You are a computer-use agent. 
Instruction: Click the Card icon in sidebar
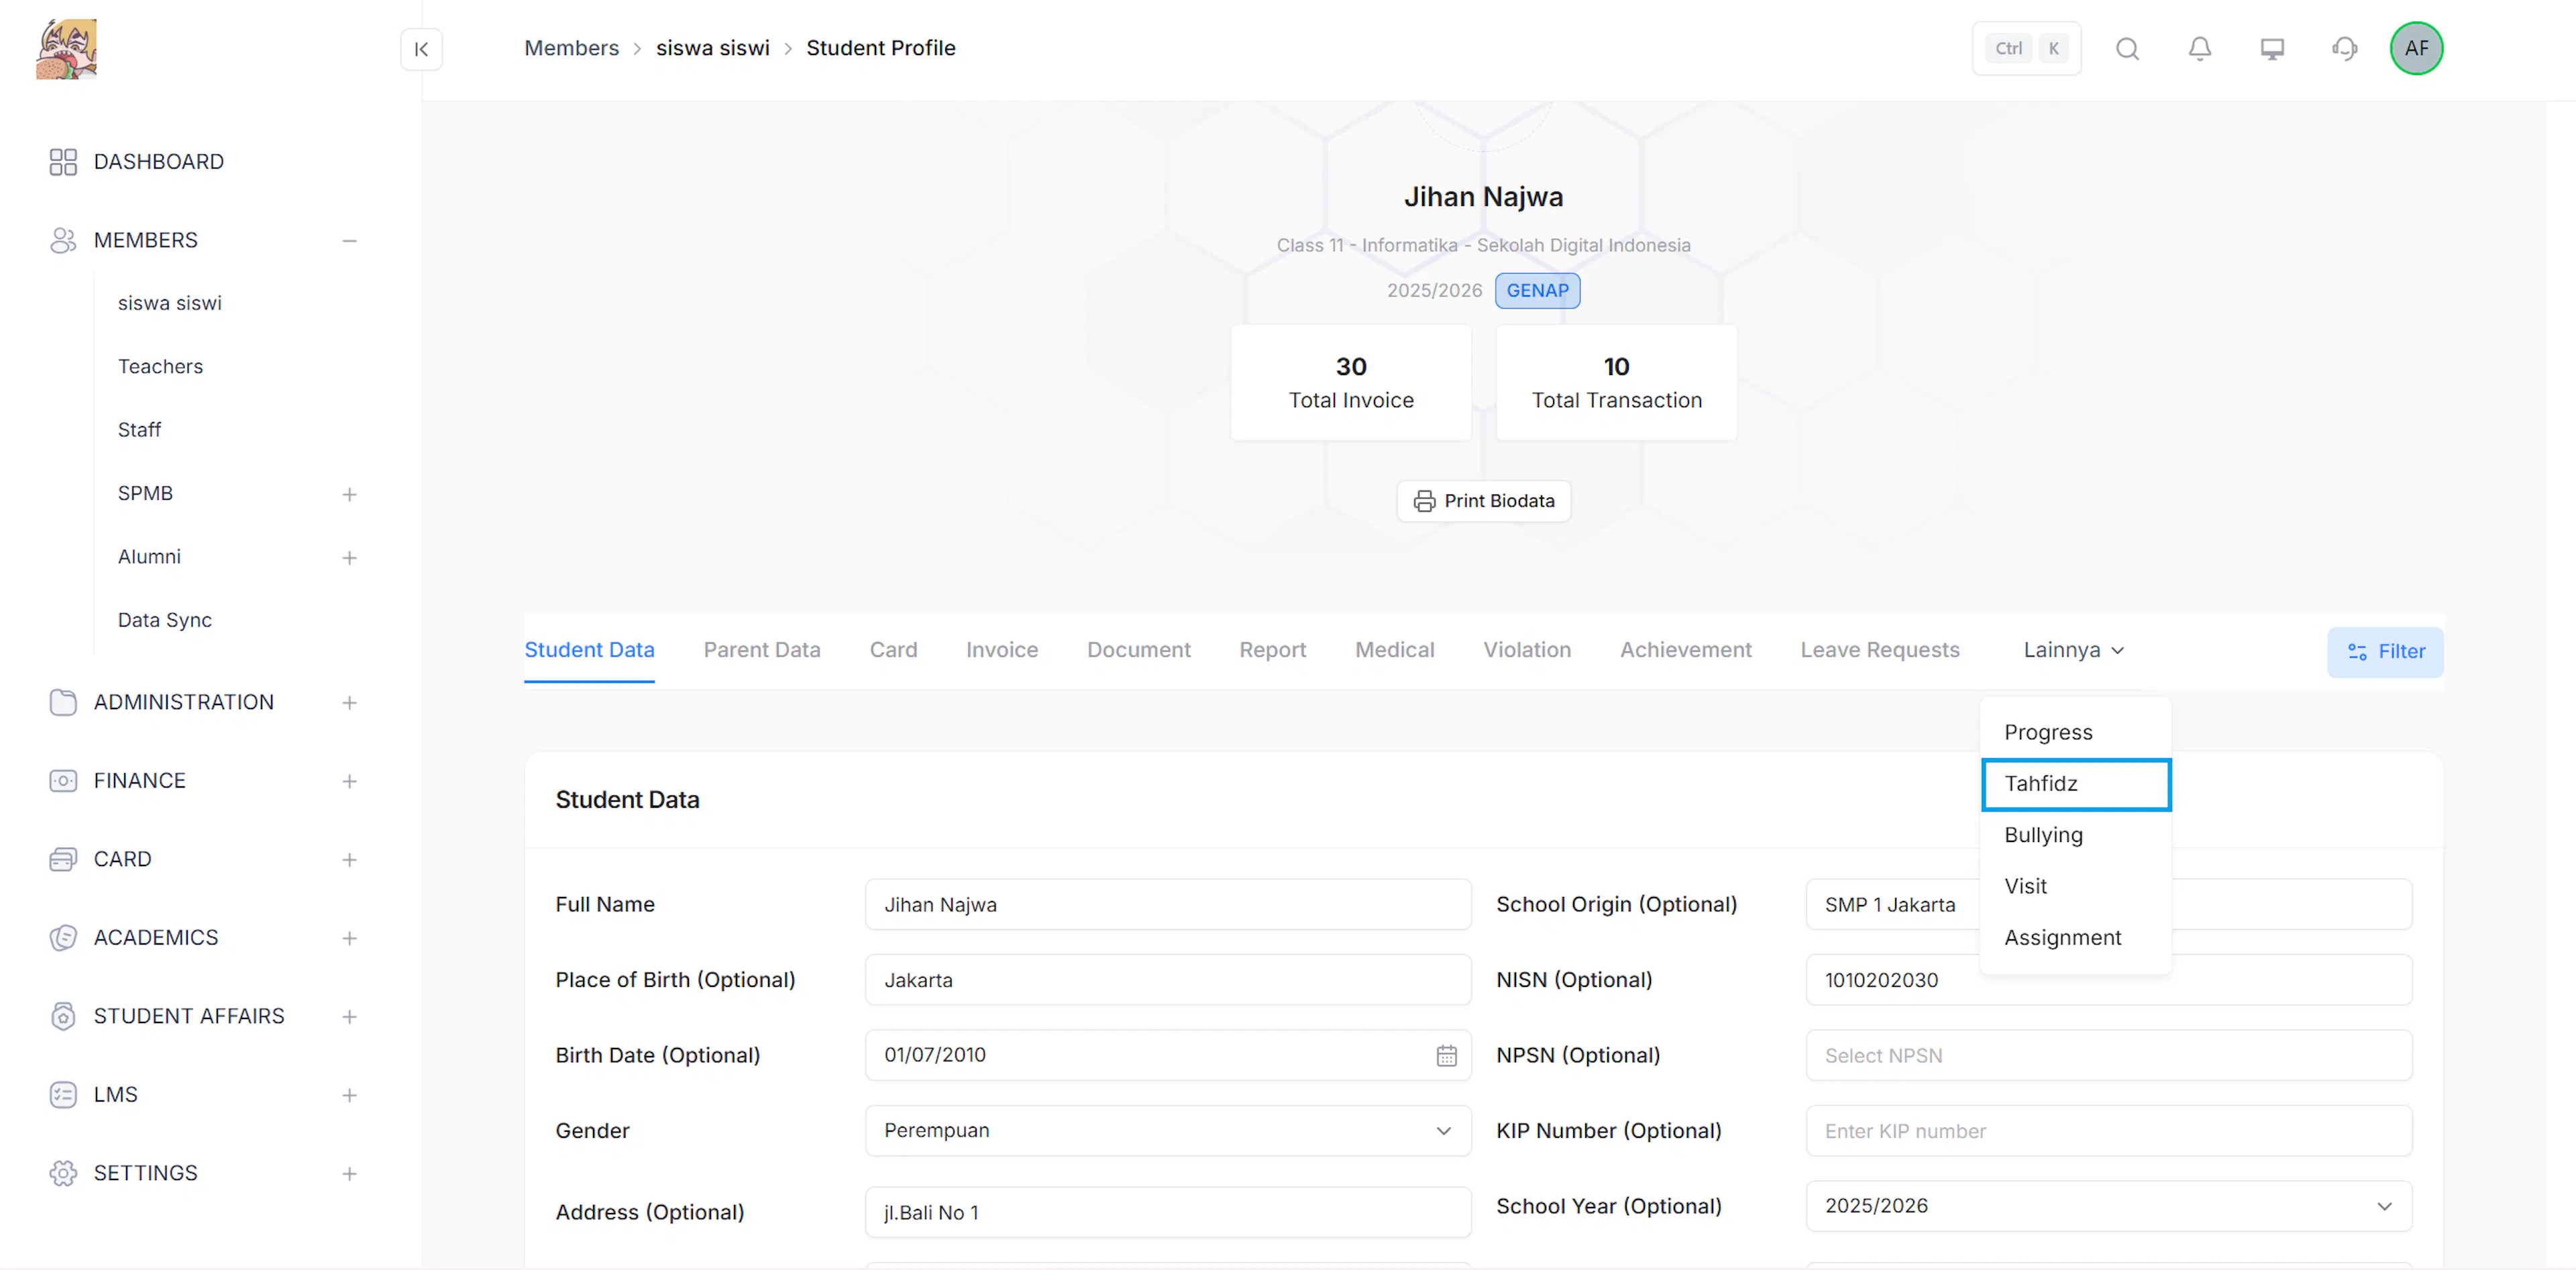coord(63,859)
